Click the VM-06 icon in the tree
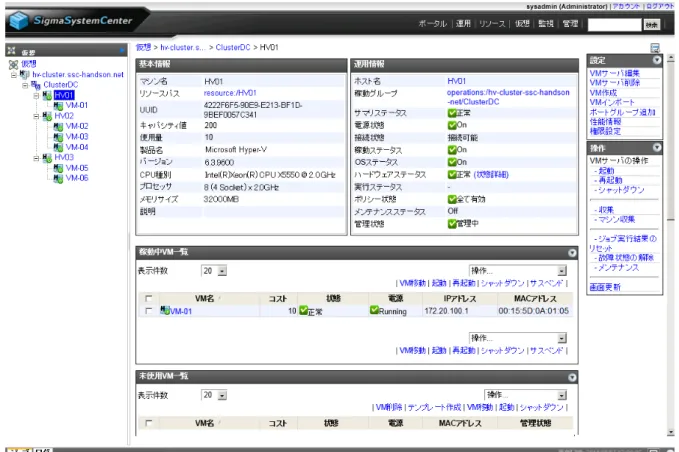The width and height of the screenshot is (679, 452). click(x=58, y=178)
